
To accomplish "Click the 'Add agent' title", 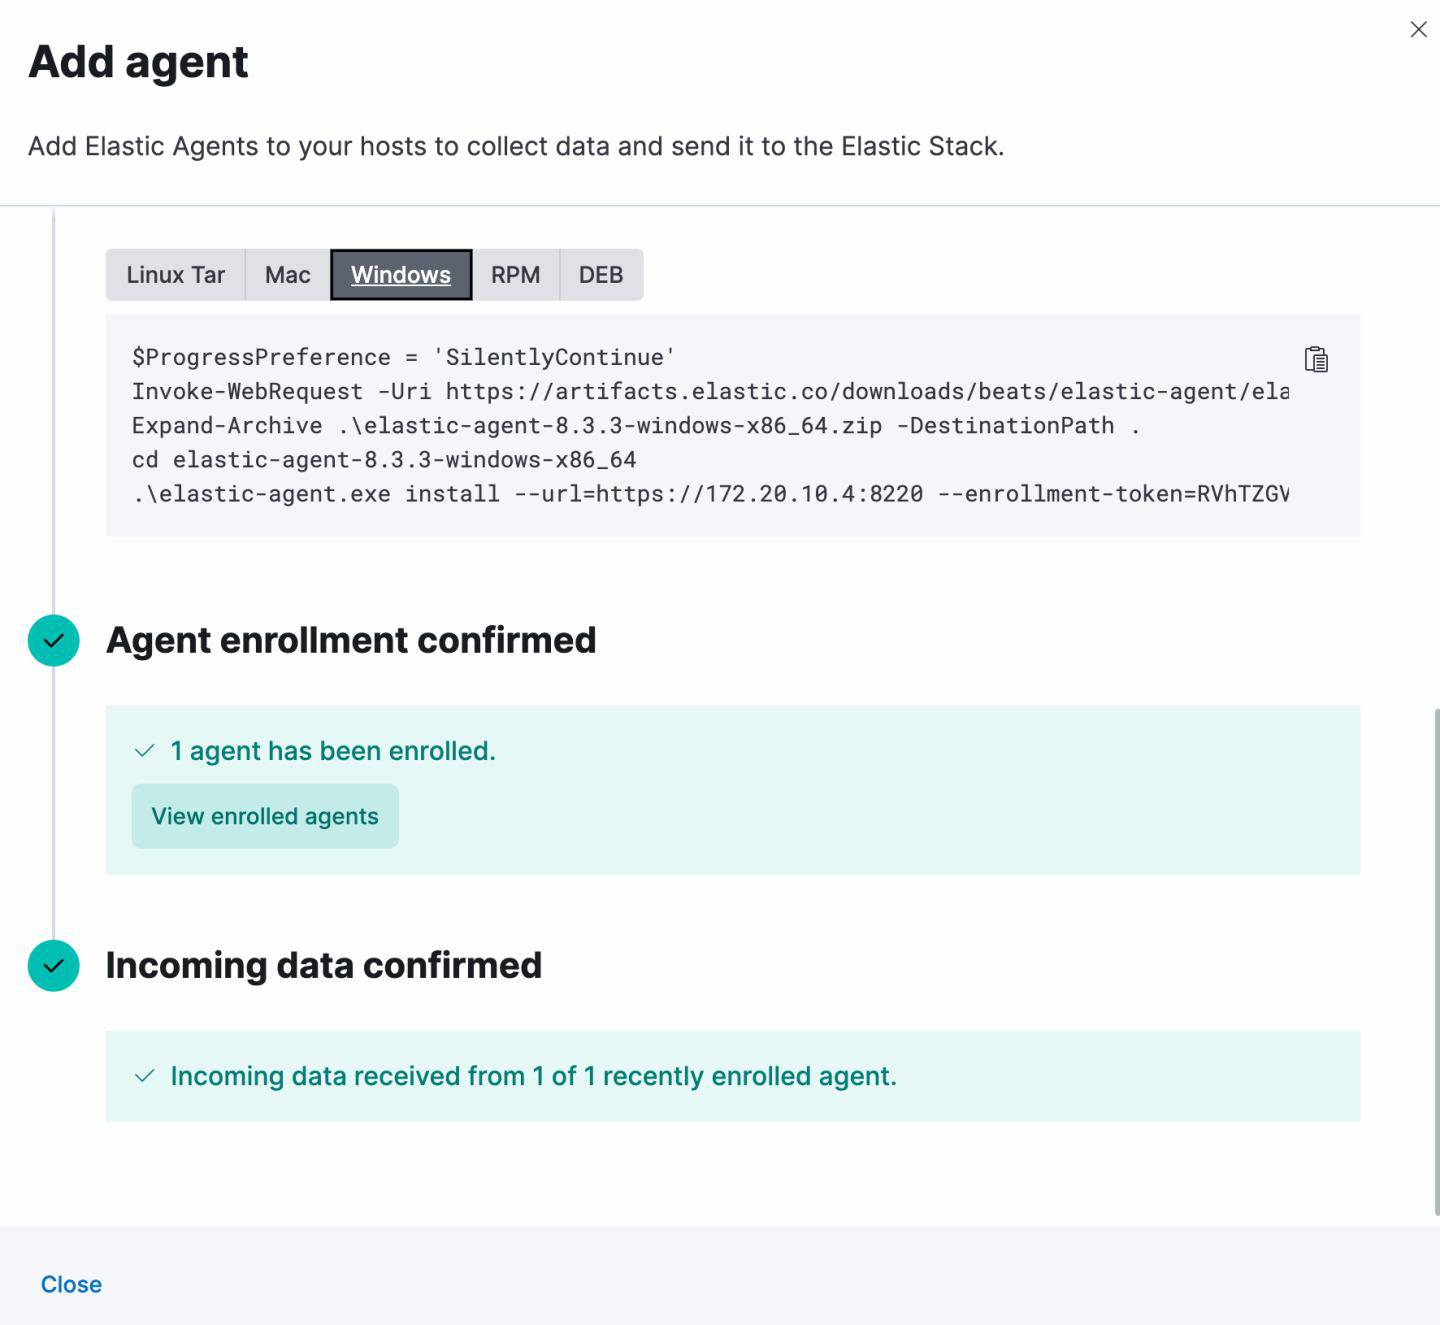I will (x=138, y=62).
